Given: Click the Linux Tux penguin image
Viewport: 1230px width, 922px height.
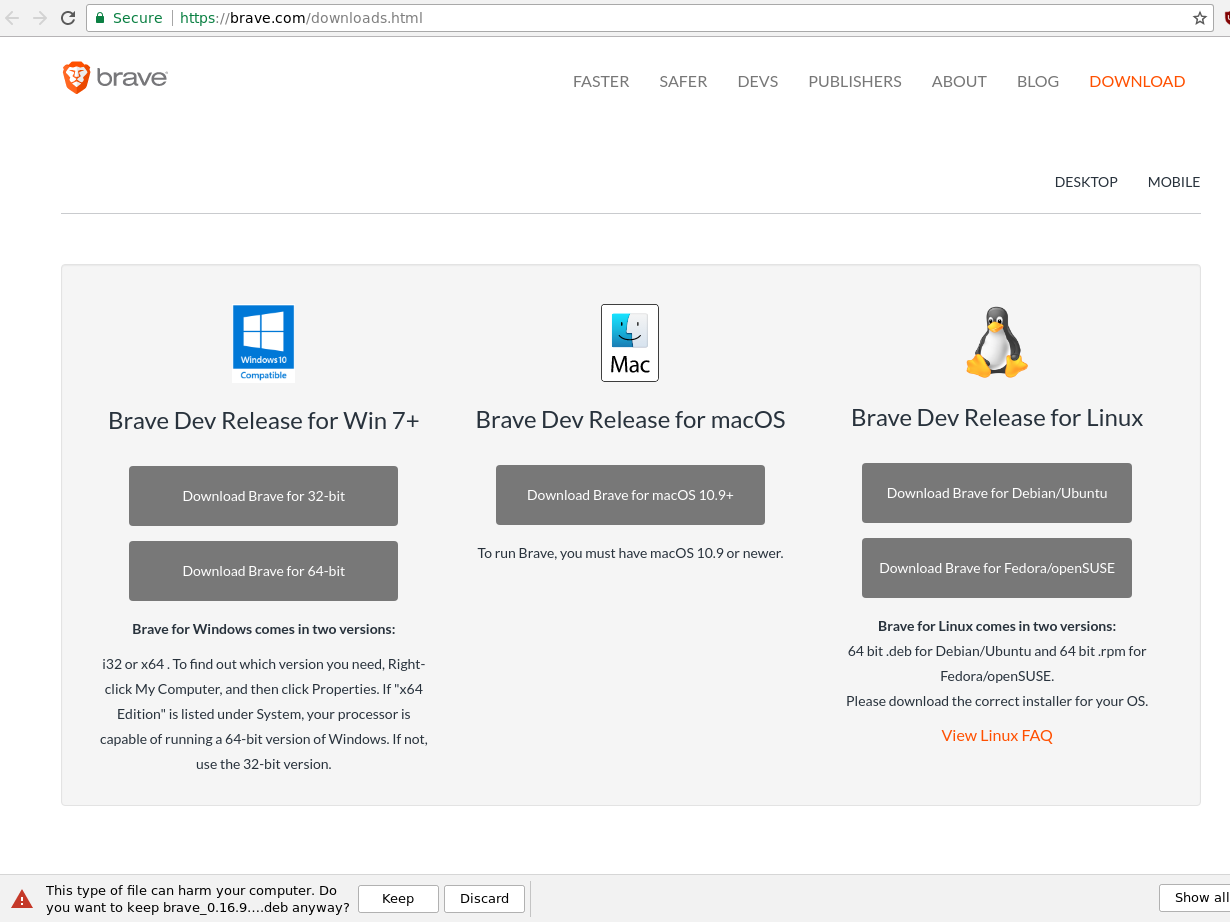Looking at the screenshot, I should pyautogui.click(x=997, y=342).
